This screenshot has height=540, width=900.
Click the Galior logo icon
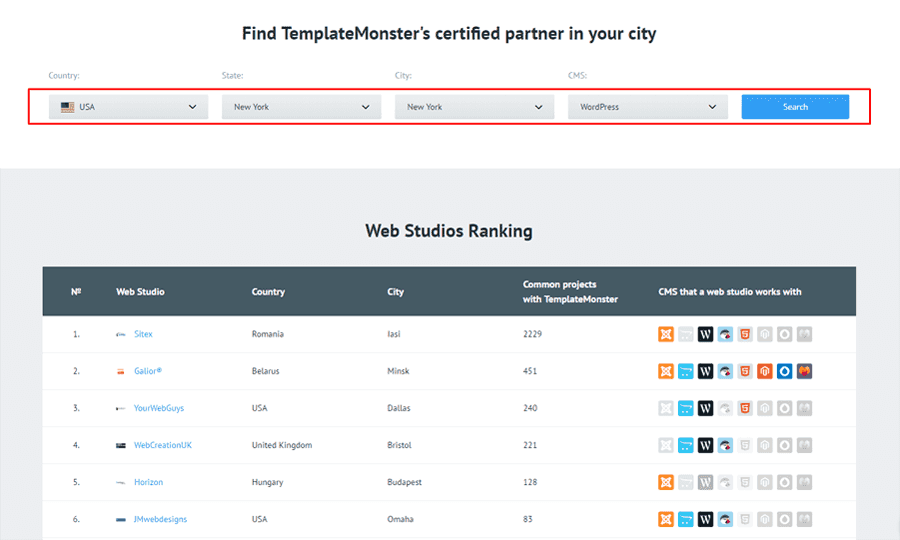[x=121, y=371]
